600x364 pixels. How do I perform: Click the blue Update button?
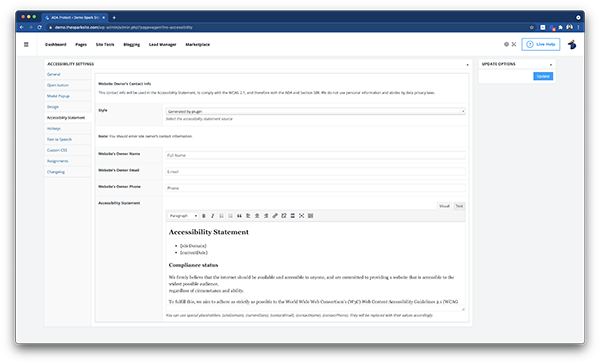543,76
